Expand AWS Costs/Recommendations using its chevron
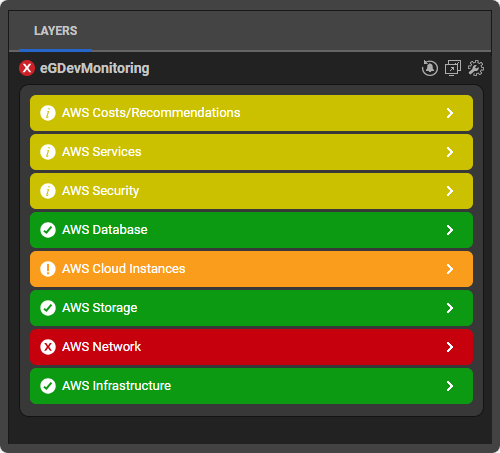The image size is (500, 453). [450, 113]
